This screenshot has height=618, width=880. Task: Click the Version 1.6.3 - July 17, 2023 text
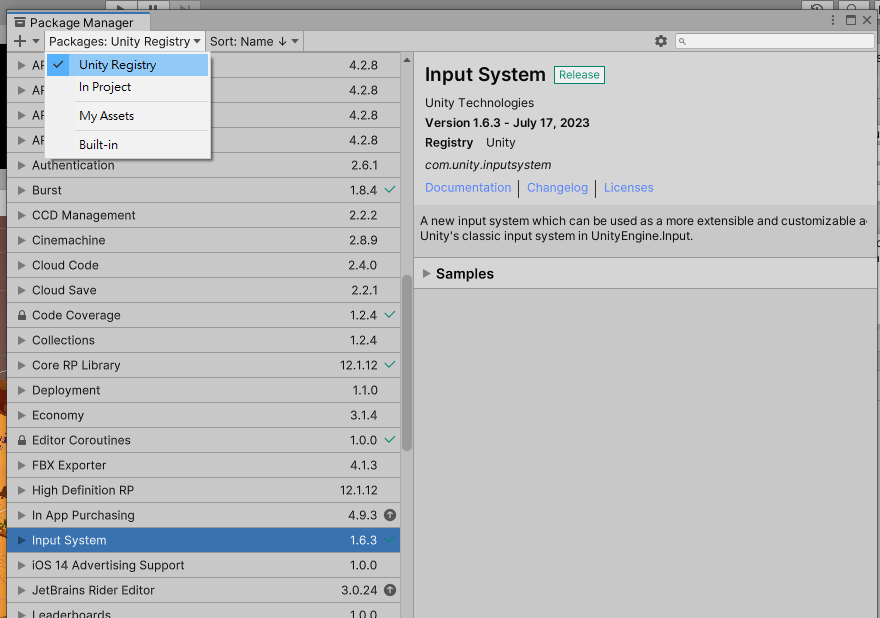point(507,123)
